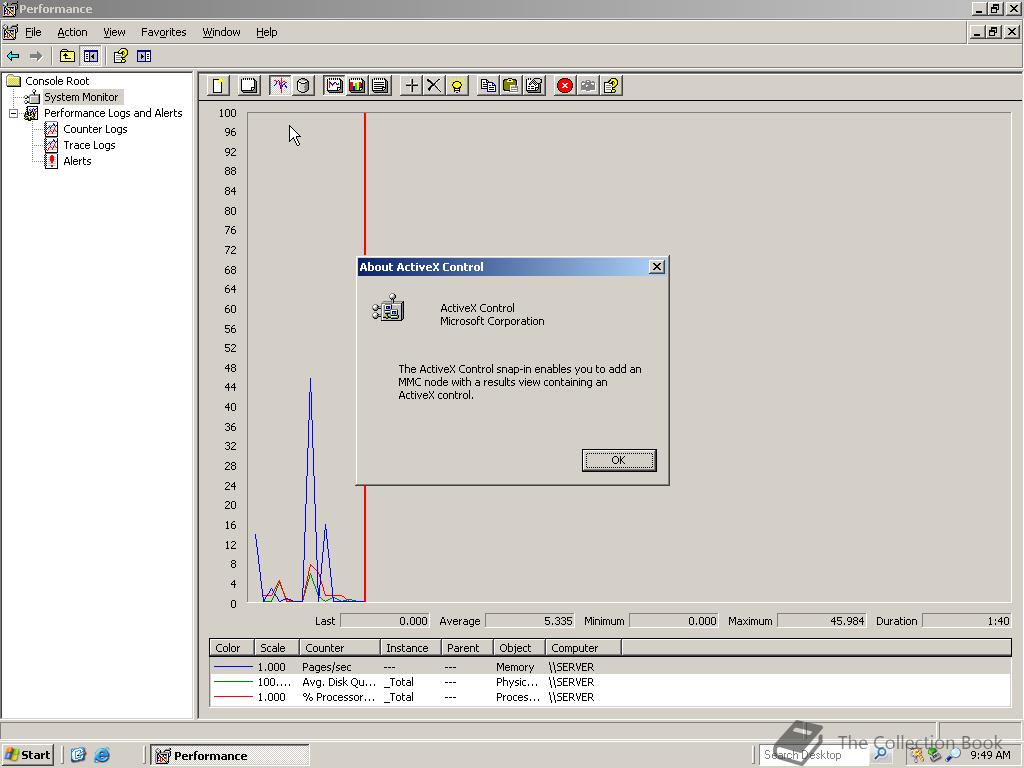Click the red Freeze Display icon
This screenshot has width=1024, height=768.
point(565,86)
